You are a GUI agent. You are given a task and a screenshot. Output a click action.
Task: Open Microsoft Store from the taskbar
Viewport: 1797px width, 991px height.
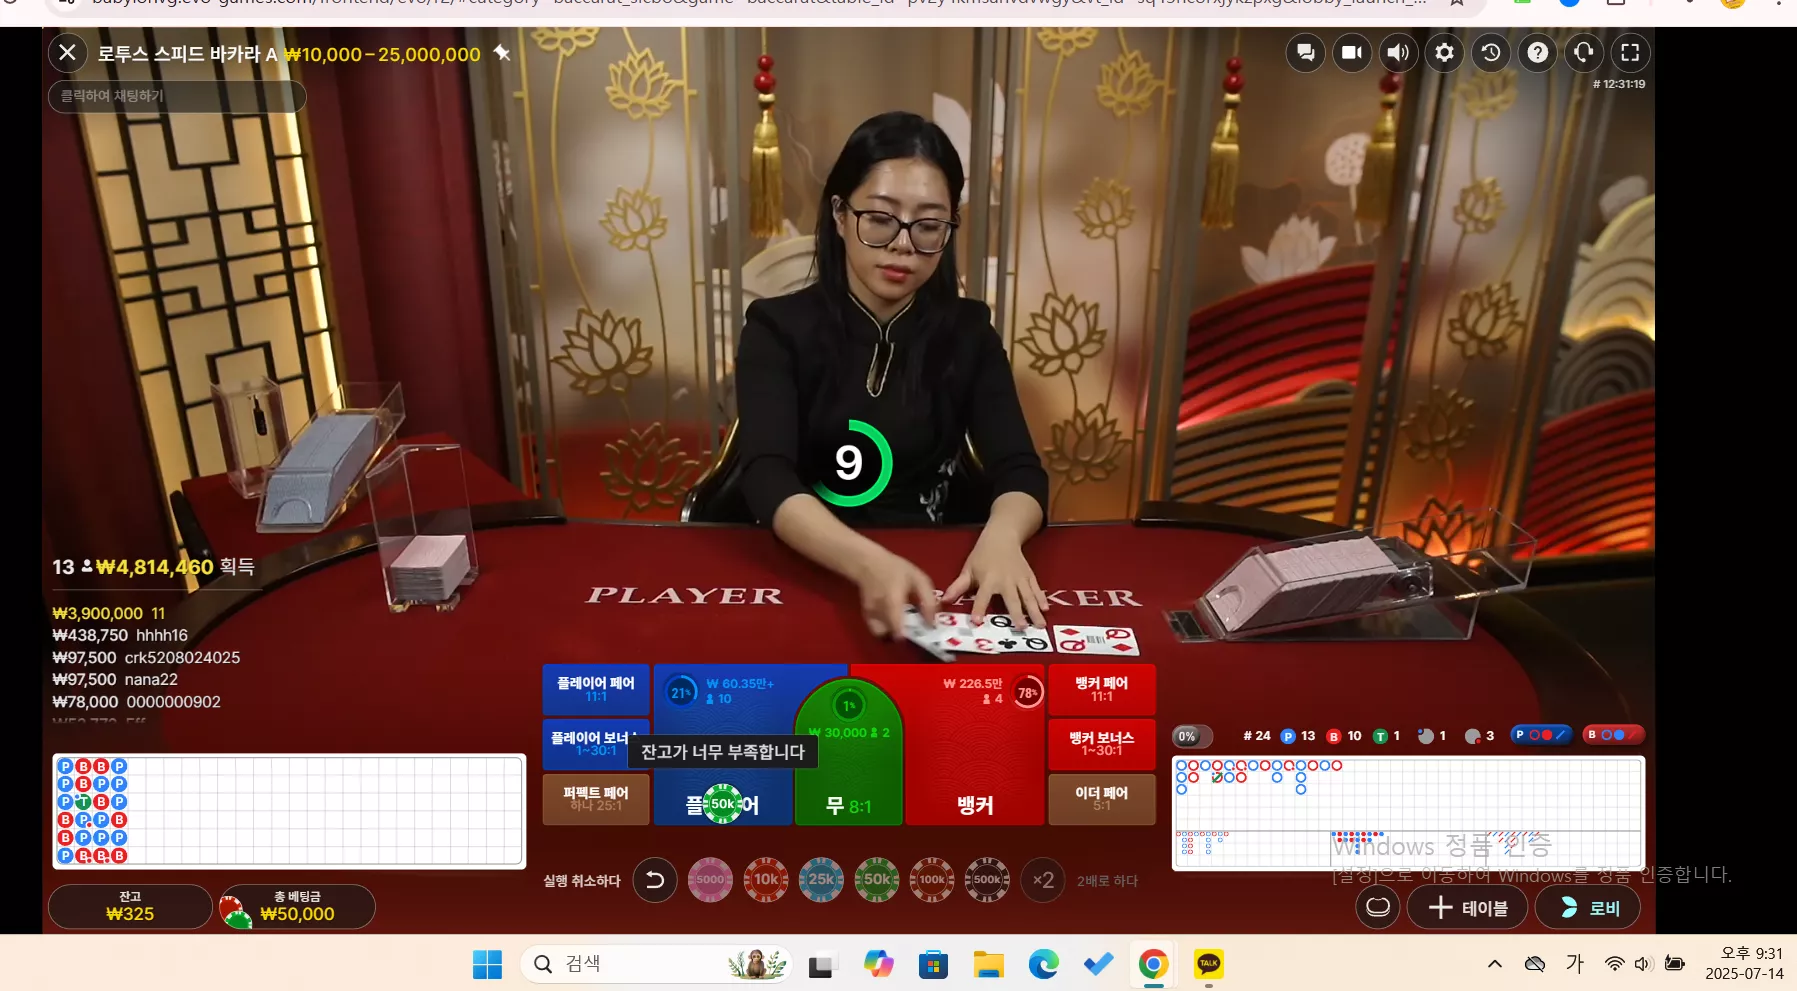pyautogui.click(x=933, y=964)
